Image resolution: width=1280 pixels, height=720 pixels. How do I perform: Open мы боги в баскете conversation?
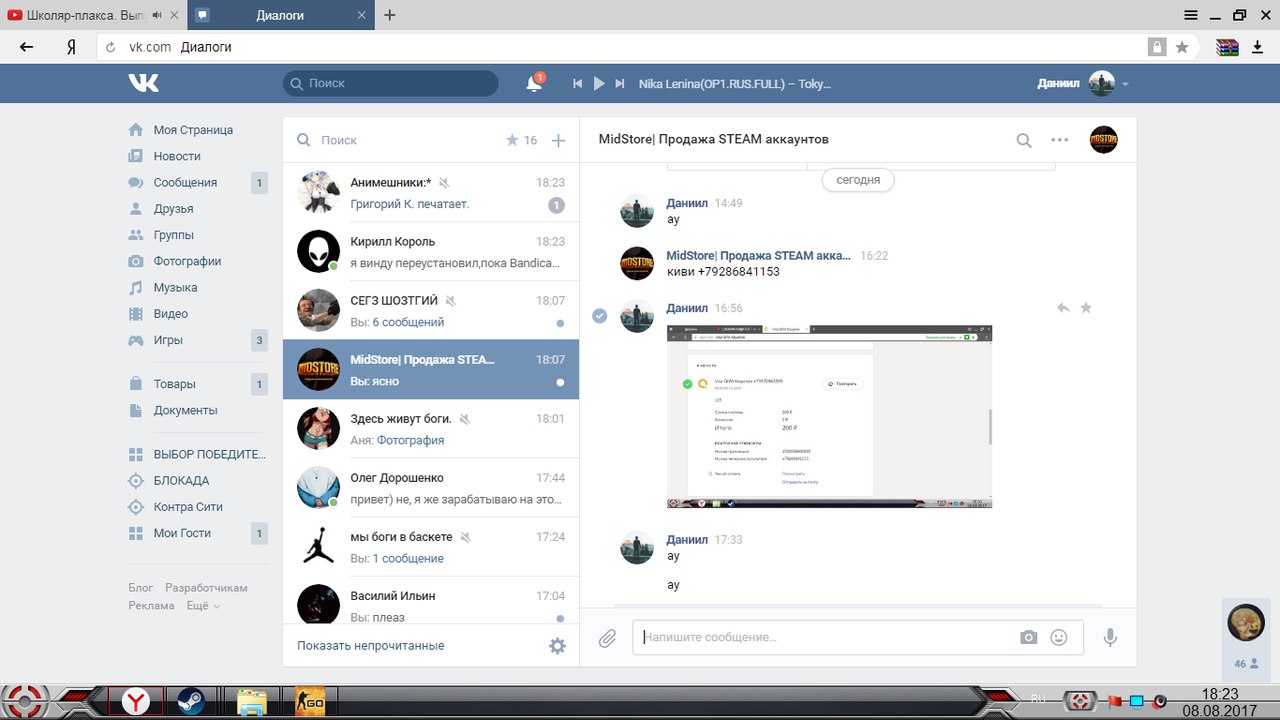(431, 547)
